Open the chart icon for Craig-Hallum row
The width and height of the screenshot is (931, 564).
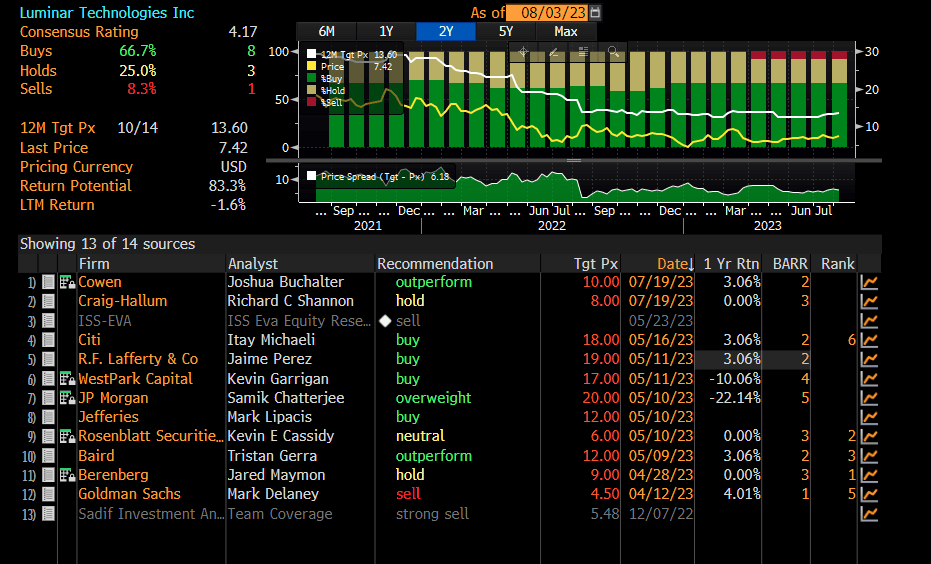[x=869, y=302]
